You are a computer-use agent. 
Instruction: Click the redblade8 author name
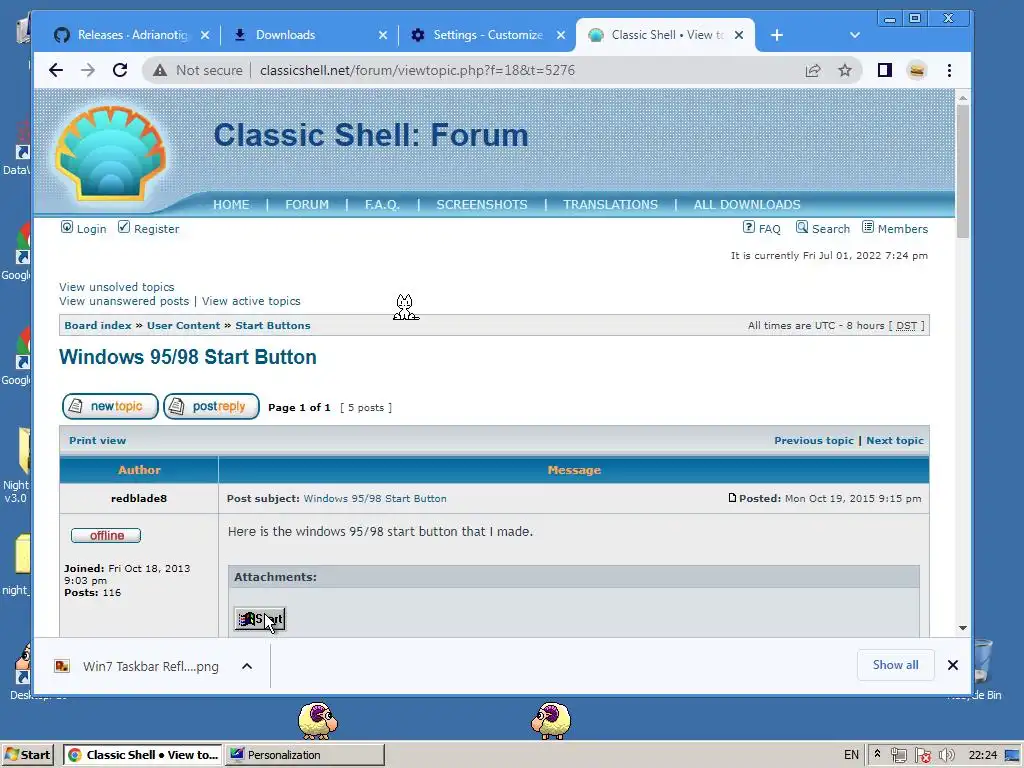coord(139,498)
